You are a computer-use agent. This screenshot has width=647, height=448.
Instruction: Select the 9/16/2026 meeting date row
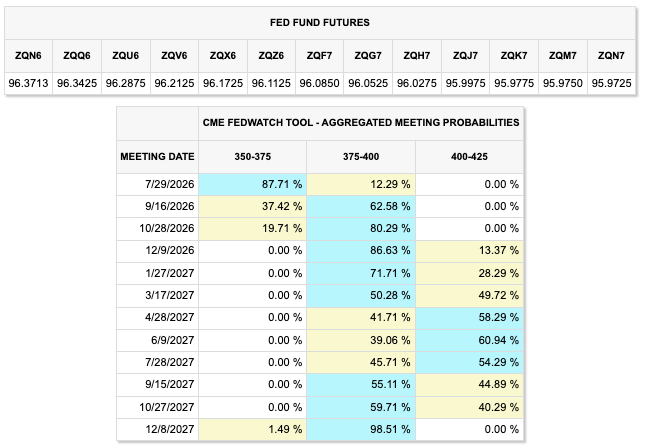320,206
